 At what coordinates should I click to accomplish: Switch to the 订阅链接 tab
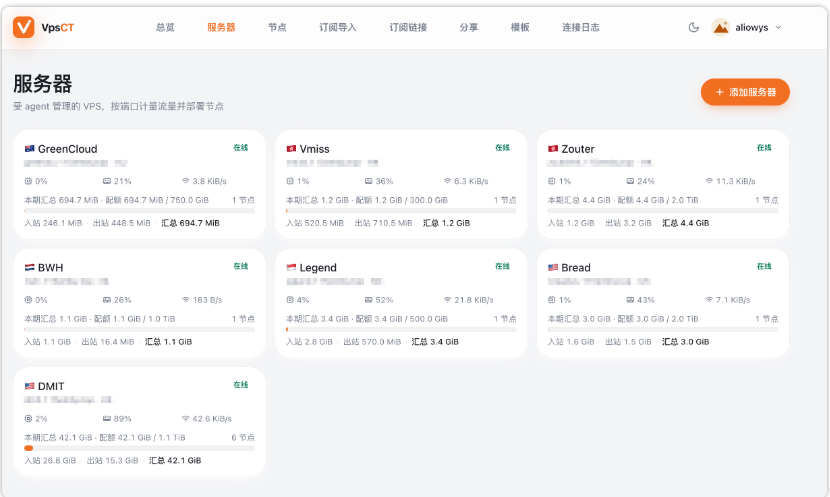click(x=408, y=28)
